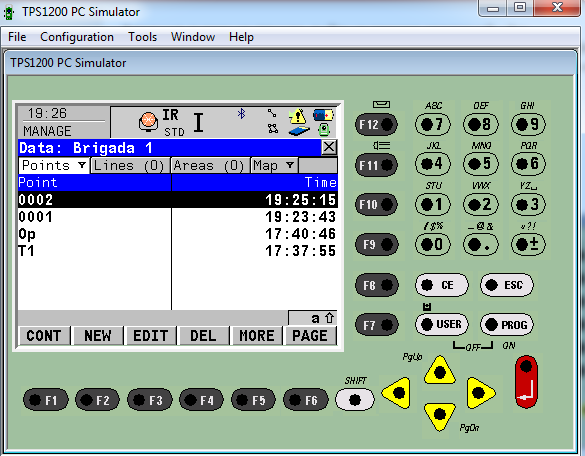Click numeric key 9 (GHI)
This screenshot has width=585, height=456.
[528, 124]
